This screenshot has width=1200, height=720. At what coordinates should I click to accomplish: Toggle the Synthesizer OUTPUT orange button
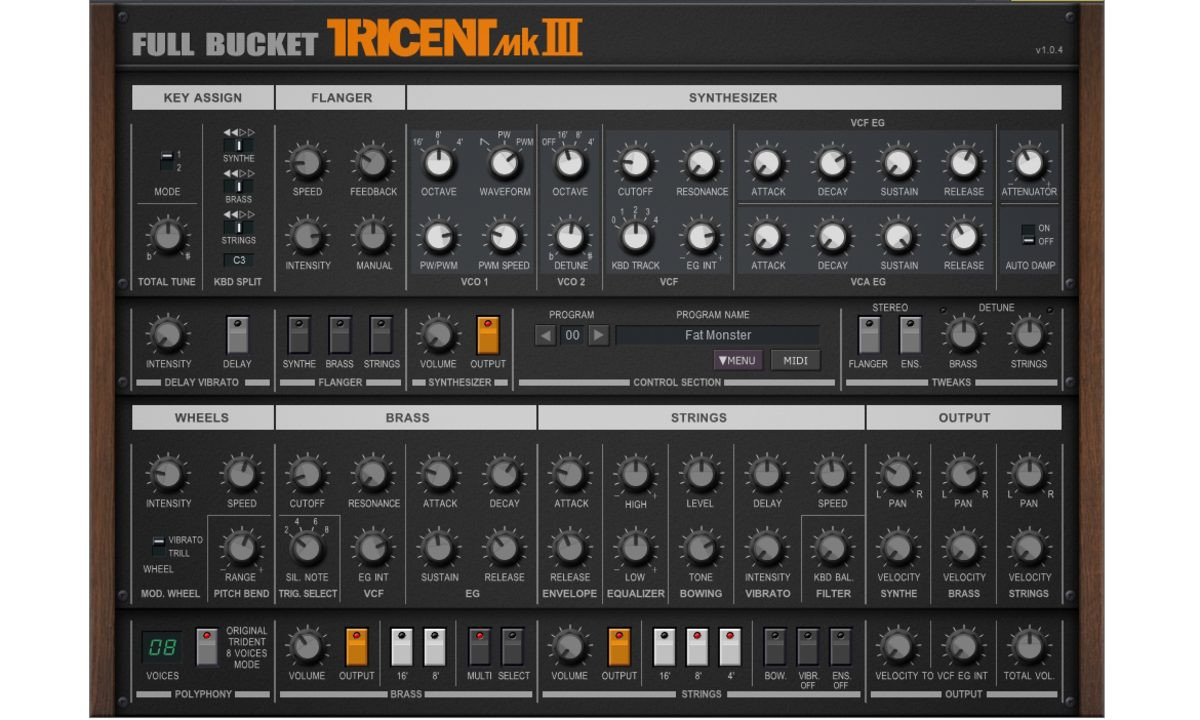pos(488,335)
